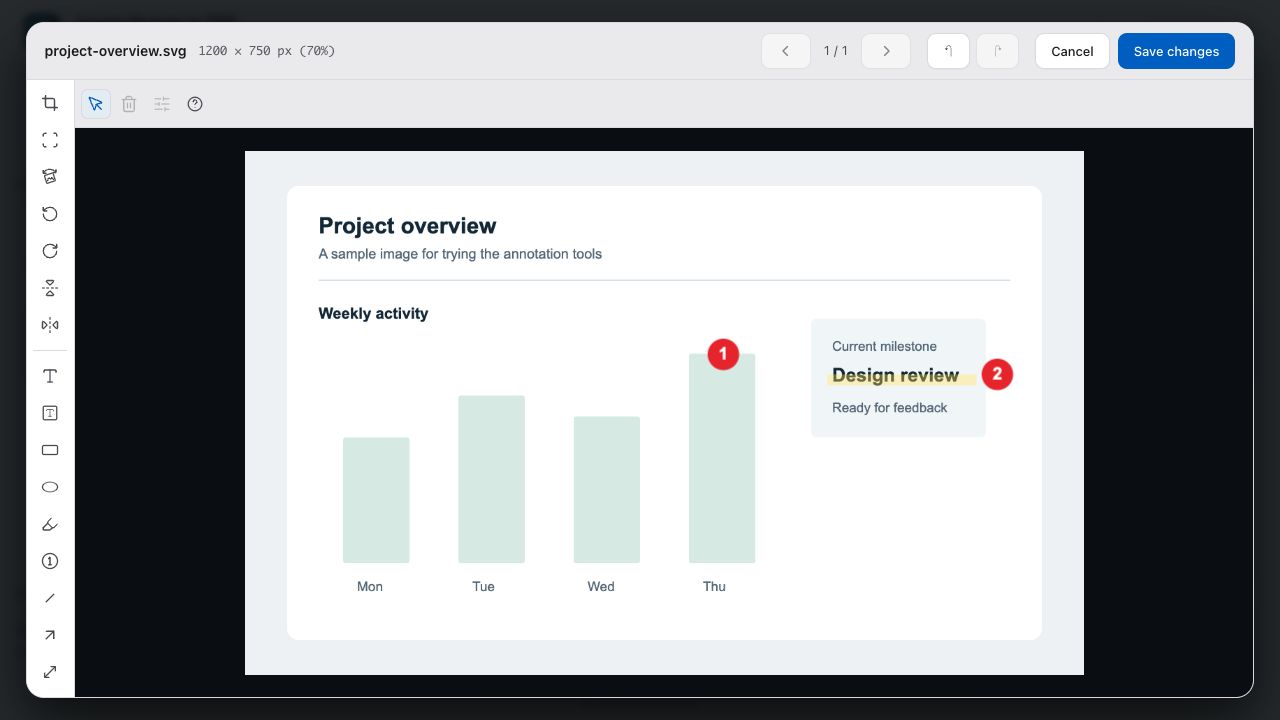Select the numbered marker tool
Image resolution: width=1280 pixels, height=720 pixels.
click(x=50, y=561)
